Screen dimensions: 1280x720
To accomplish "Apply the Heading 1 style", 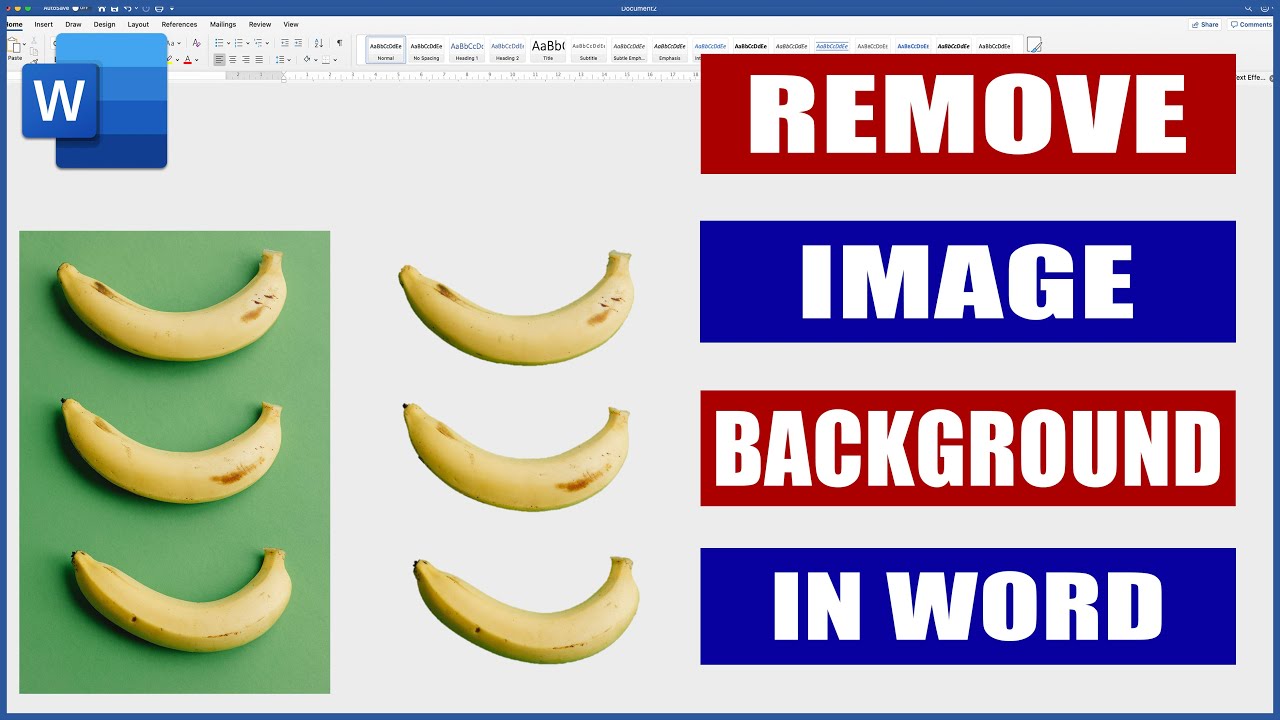I will (467, 50).
